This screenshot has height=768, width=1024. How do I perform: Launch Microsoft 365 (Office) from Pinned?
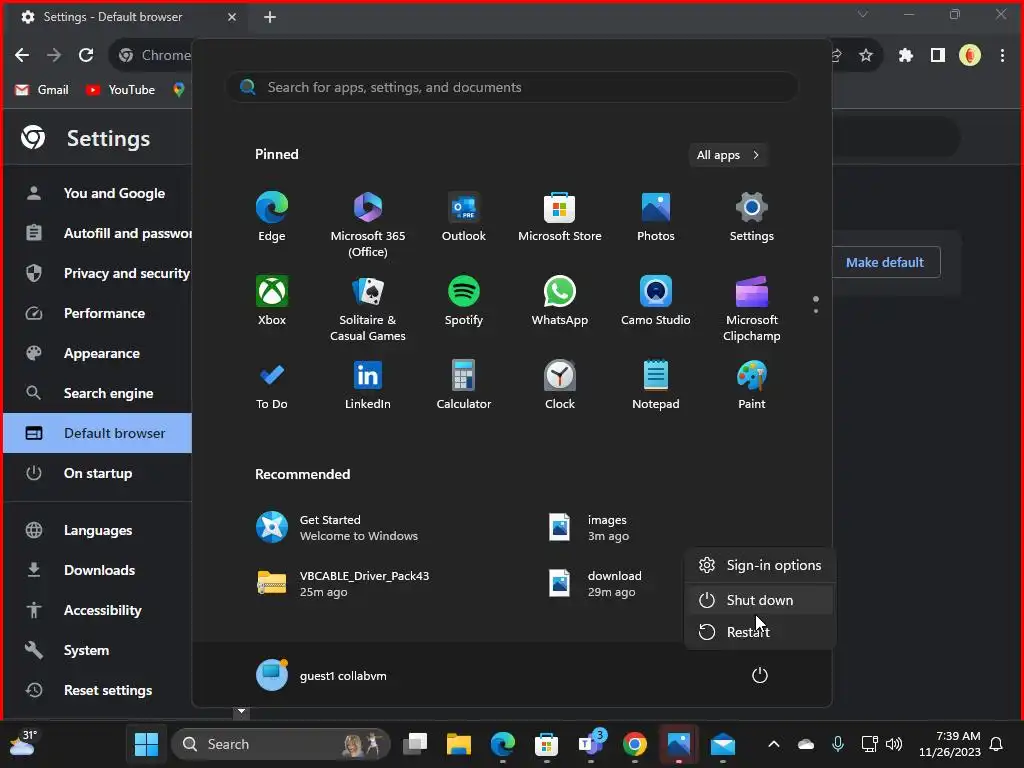(x=368, y=225)
